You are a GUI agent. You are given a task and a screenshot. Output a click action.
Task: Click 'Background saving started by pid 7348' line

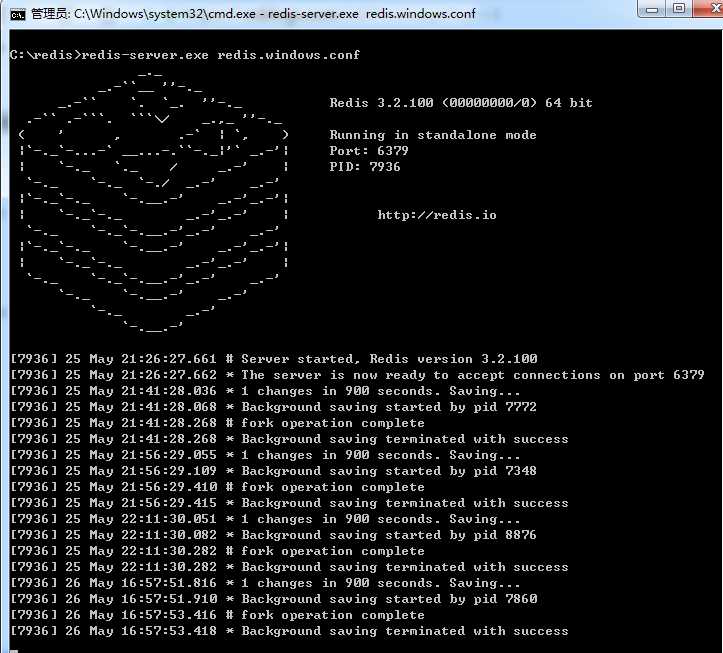click(273, 471)
